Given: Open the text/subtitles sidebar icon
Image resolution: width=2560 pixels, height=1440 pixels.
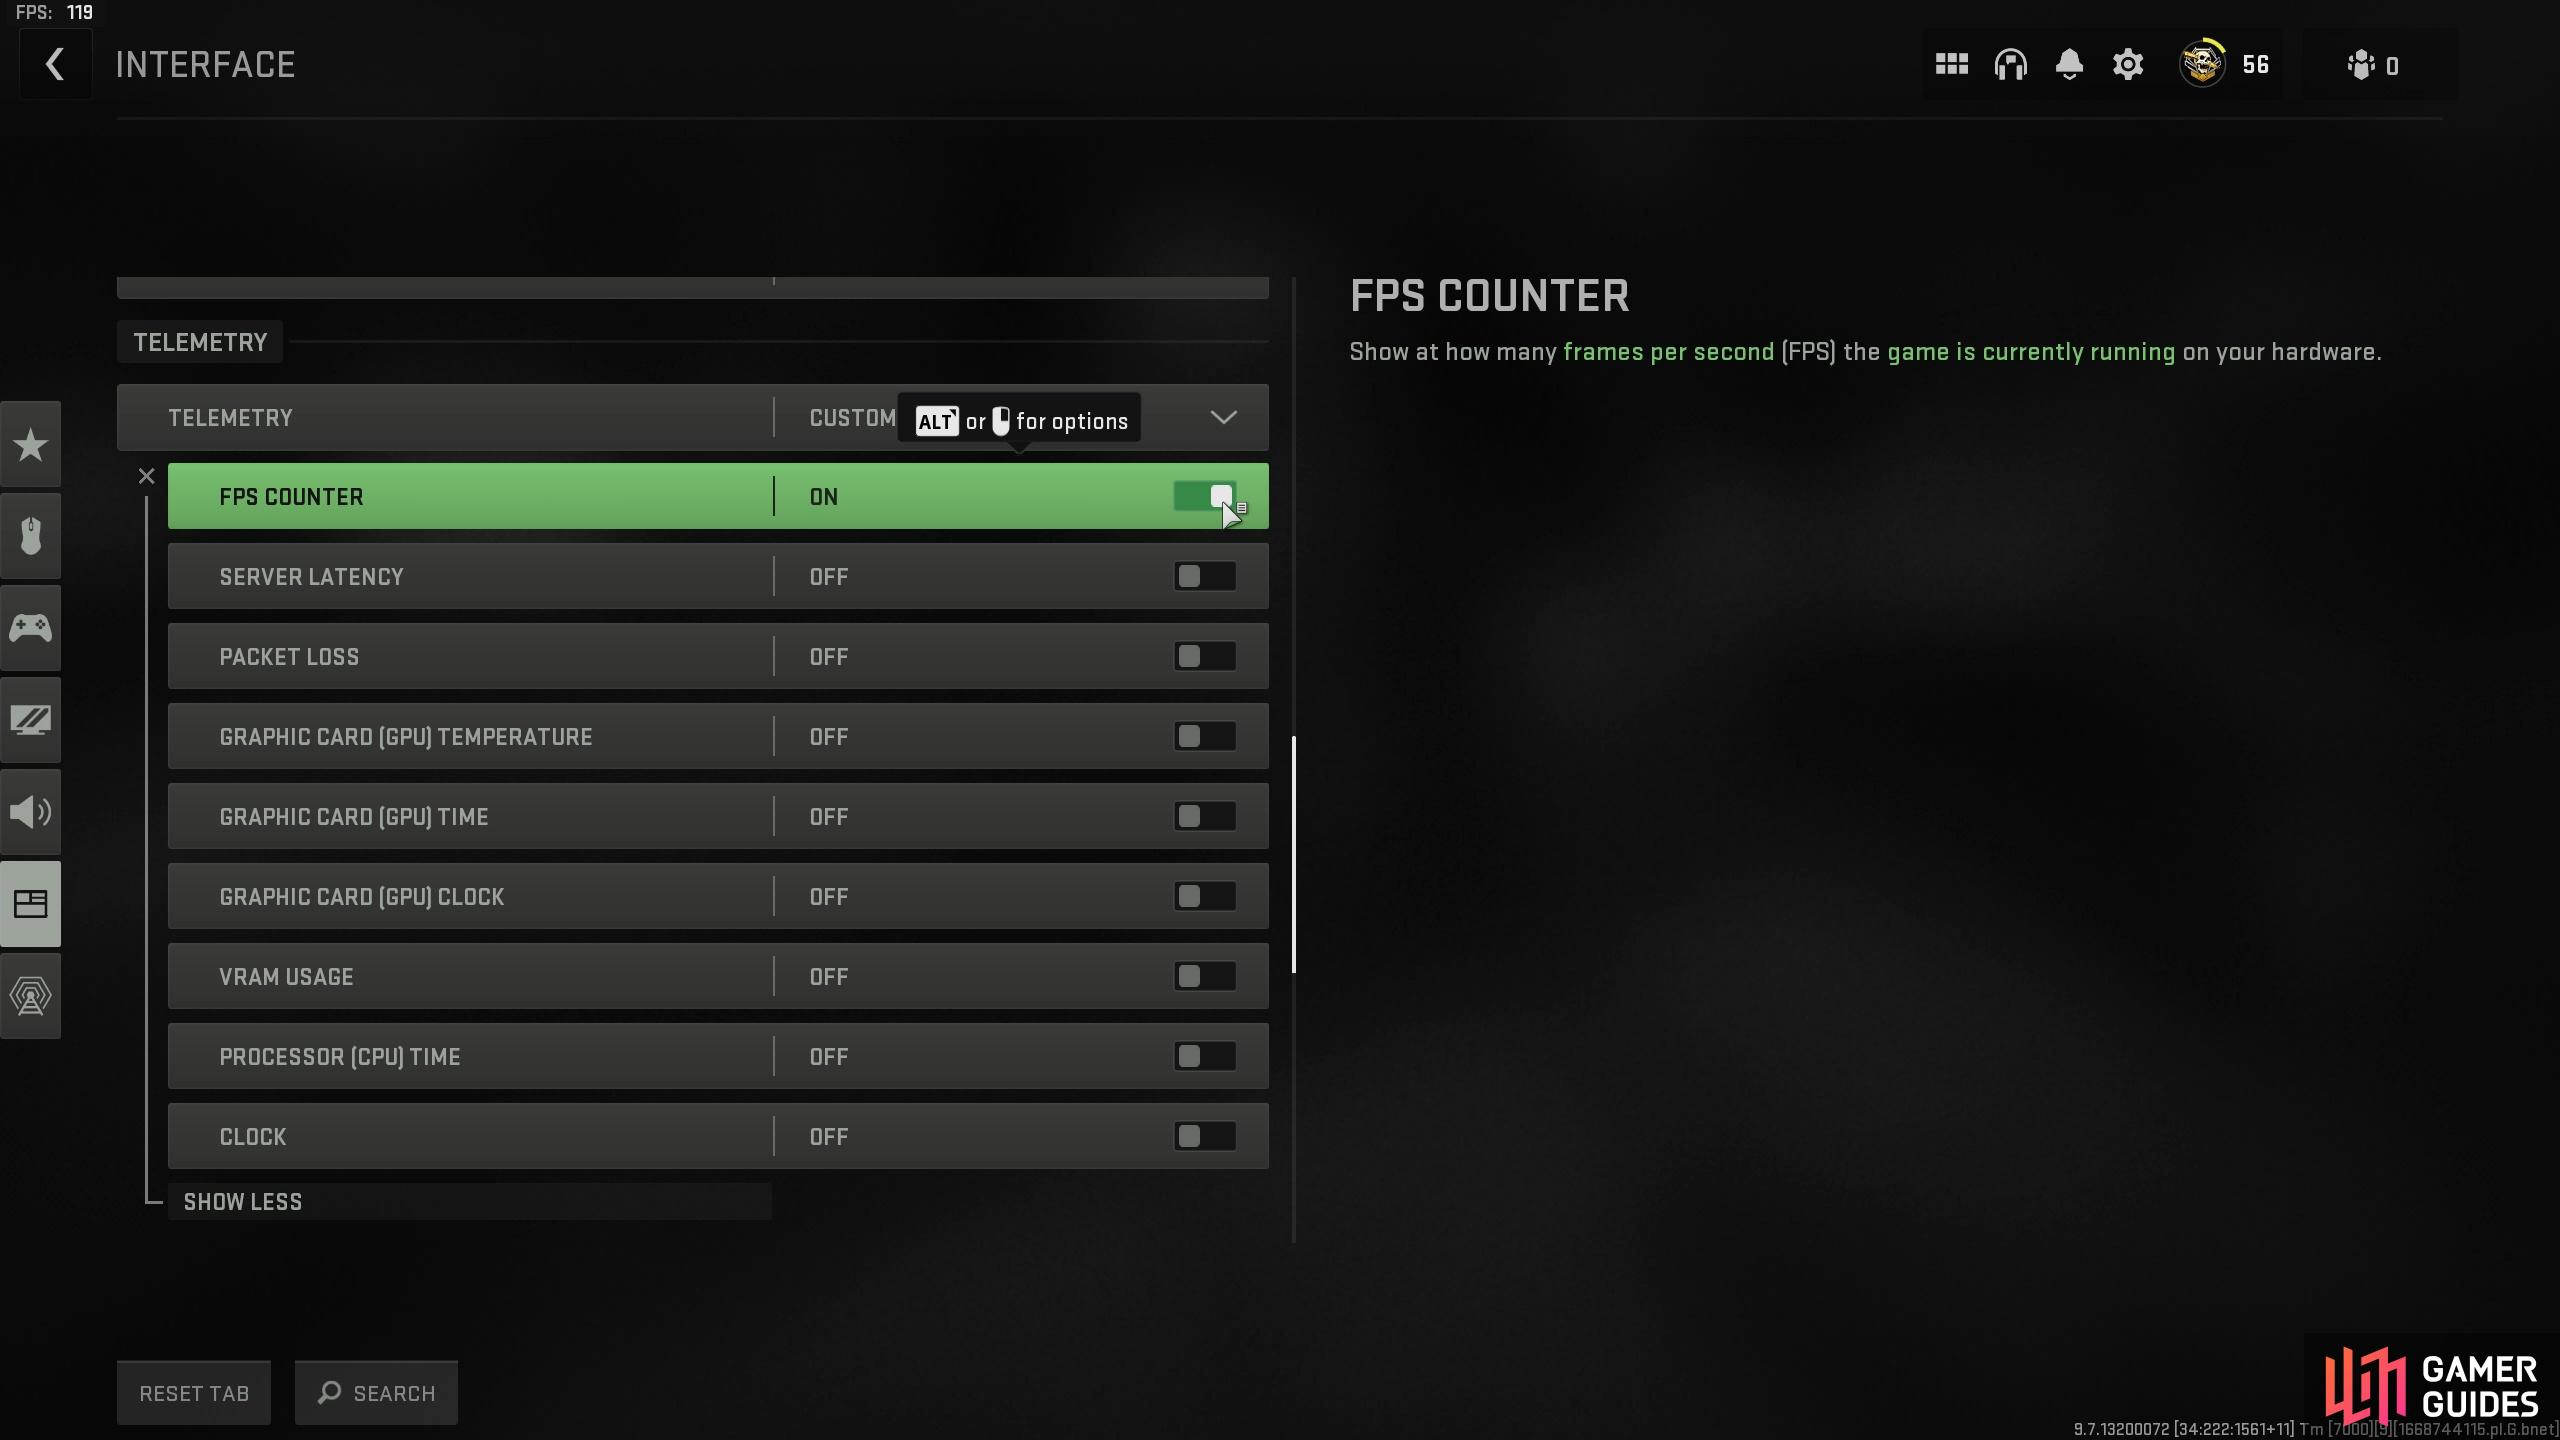Looking at the screenshot, I should (30, 902).
